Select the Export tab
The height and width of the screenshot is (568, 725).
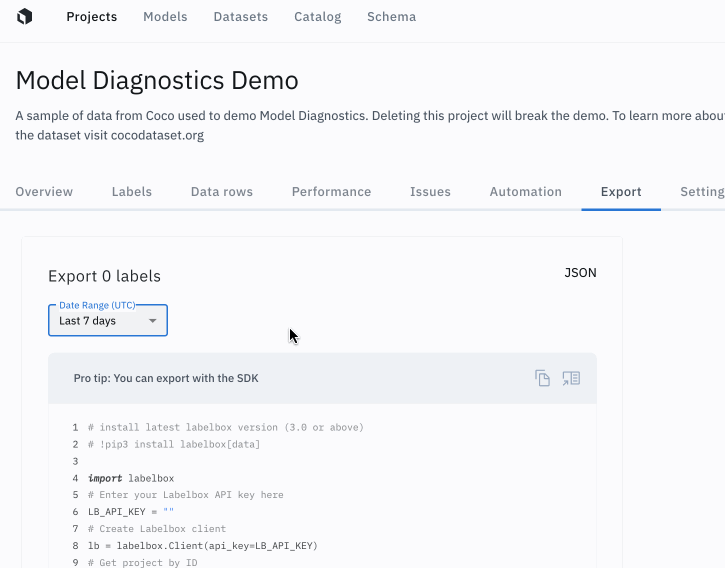621,191
